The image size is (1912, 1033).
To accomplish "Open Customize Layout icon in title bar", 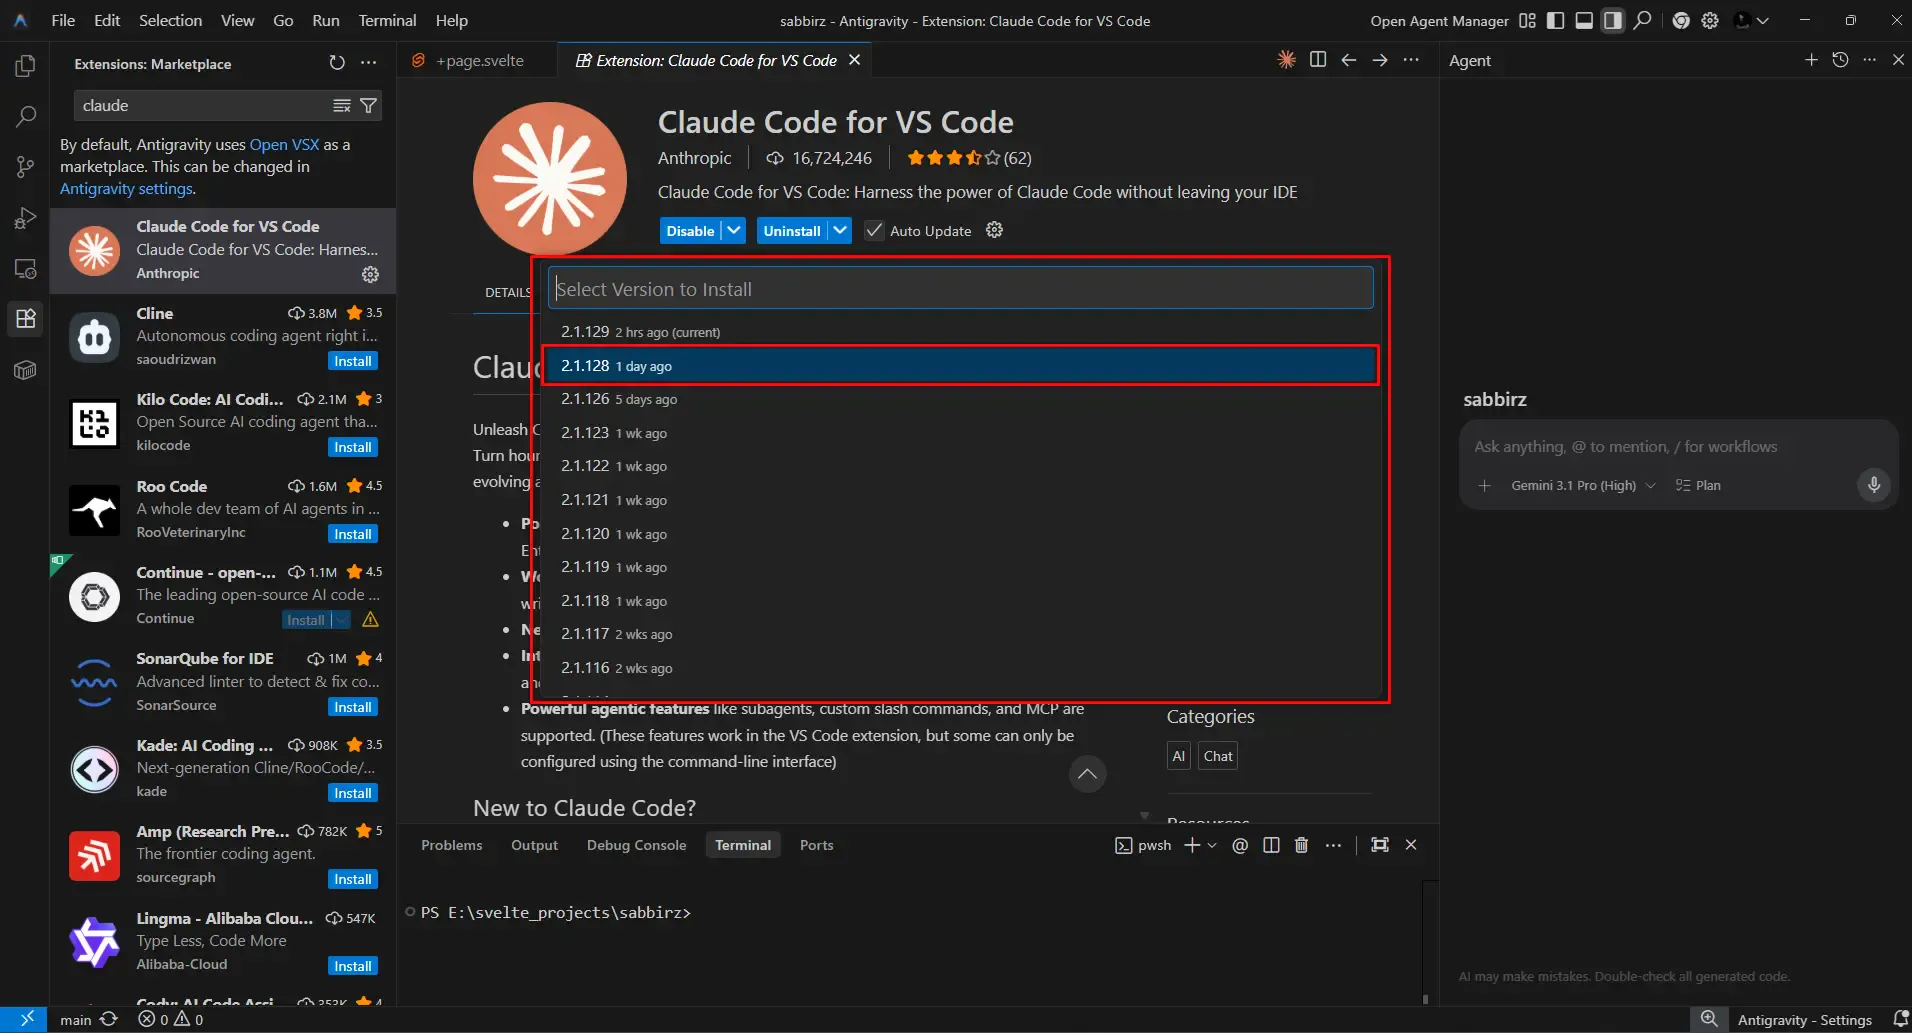I will pyautogui.click(x=1527, y=20).
